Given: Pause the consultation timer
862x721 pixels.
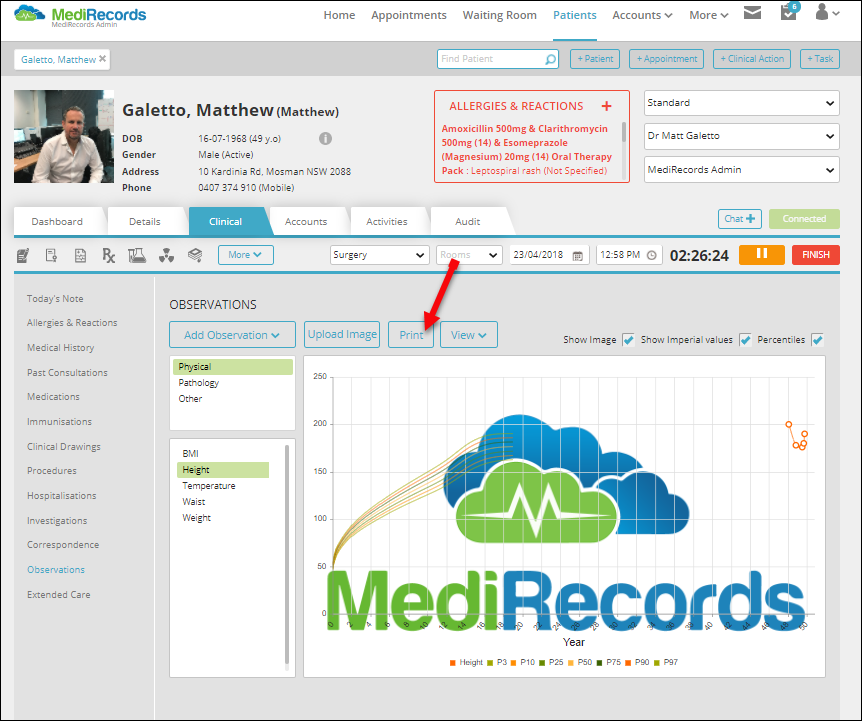Looking at the screenshot, I should point(761,254).
